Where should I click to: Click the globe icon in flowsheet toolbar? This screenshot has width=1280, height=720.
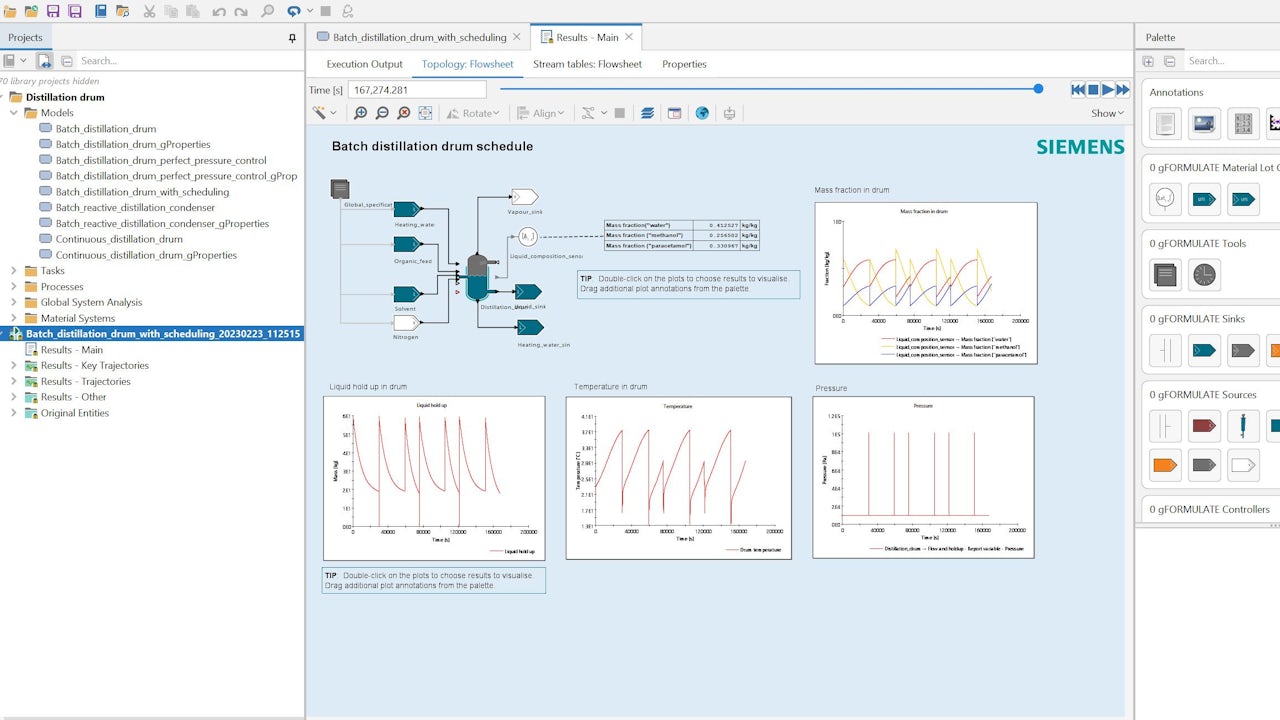pos(702,113)
